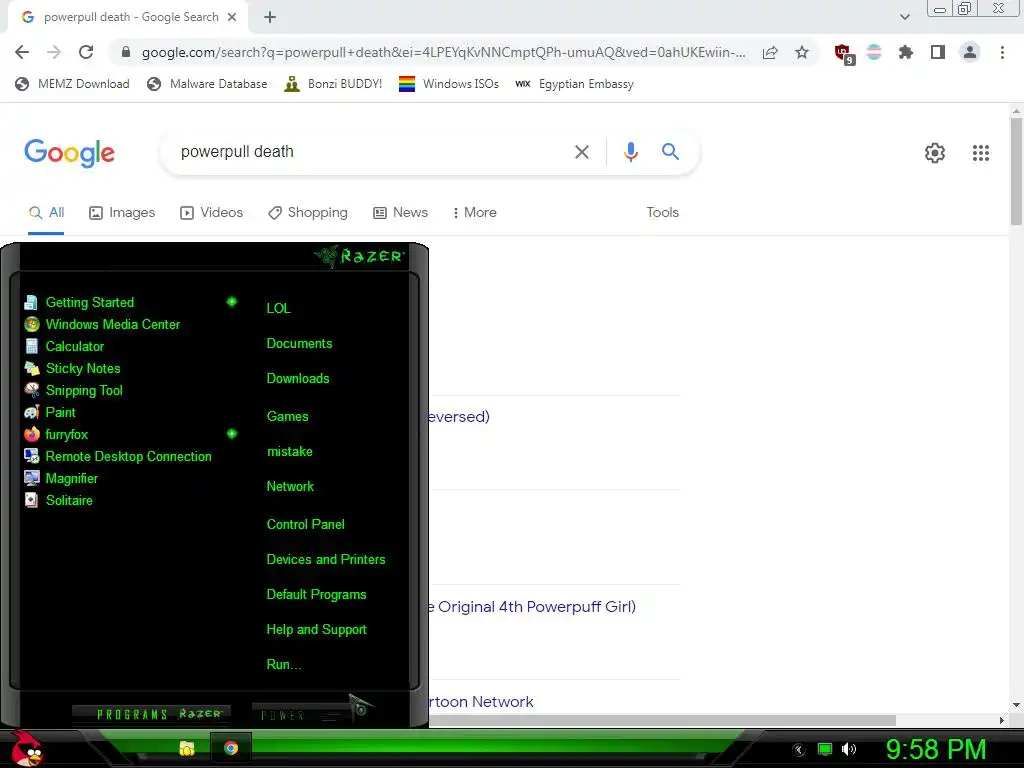This screenshot has height=768, width=1024.
Task: Start voice search with microphone
Action: click(630, 152)
